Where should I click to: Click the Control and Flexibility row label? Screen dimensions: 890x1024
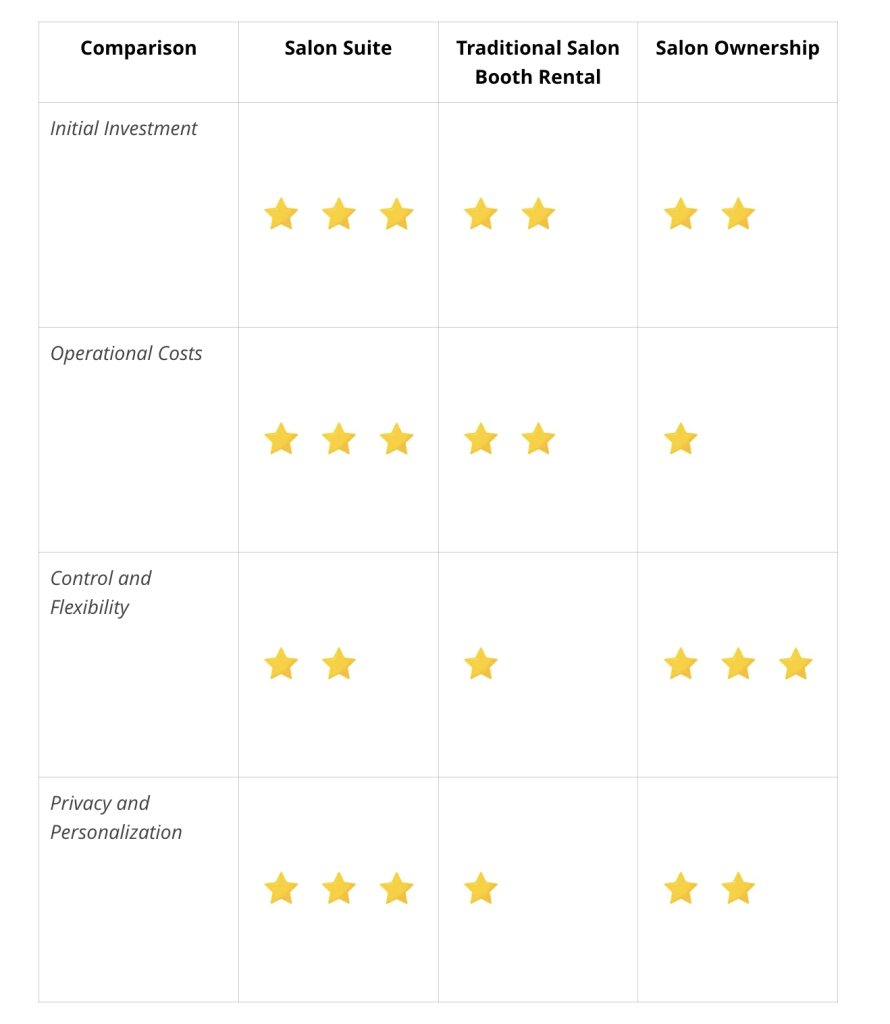coord(101,592)
